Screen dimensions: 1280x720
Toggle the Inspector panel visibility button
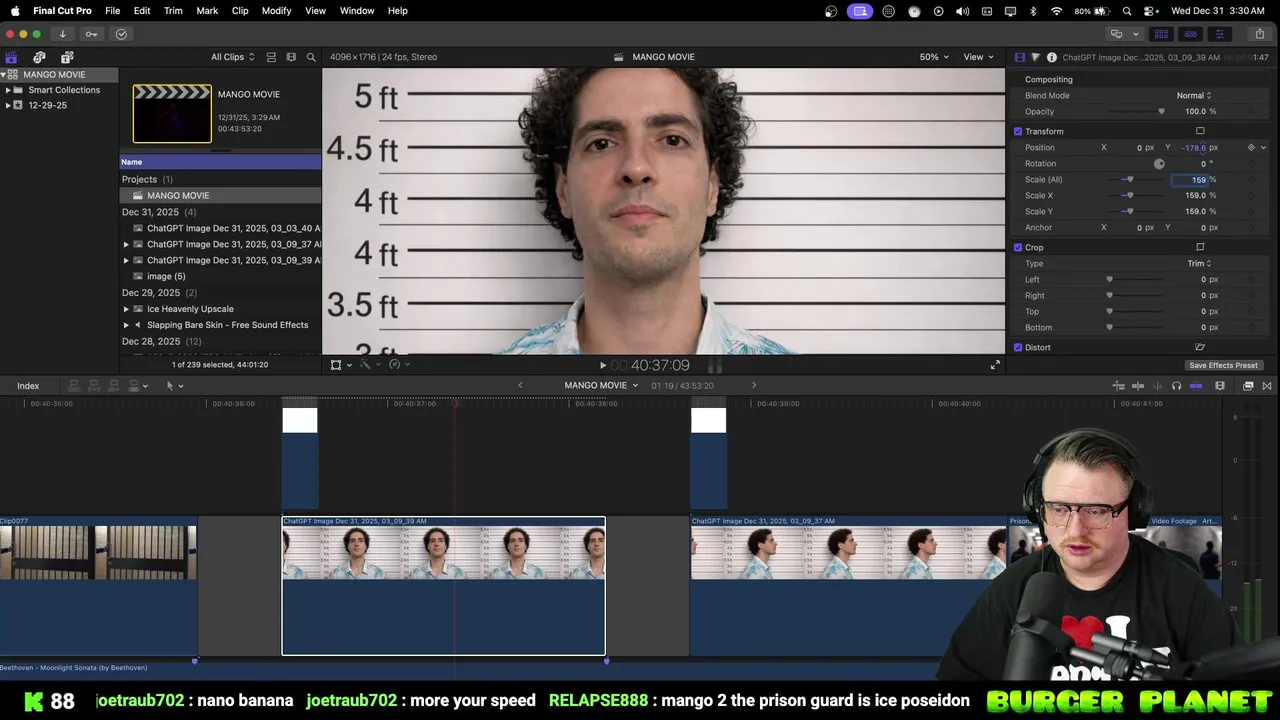(x=1219, y=34)
